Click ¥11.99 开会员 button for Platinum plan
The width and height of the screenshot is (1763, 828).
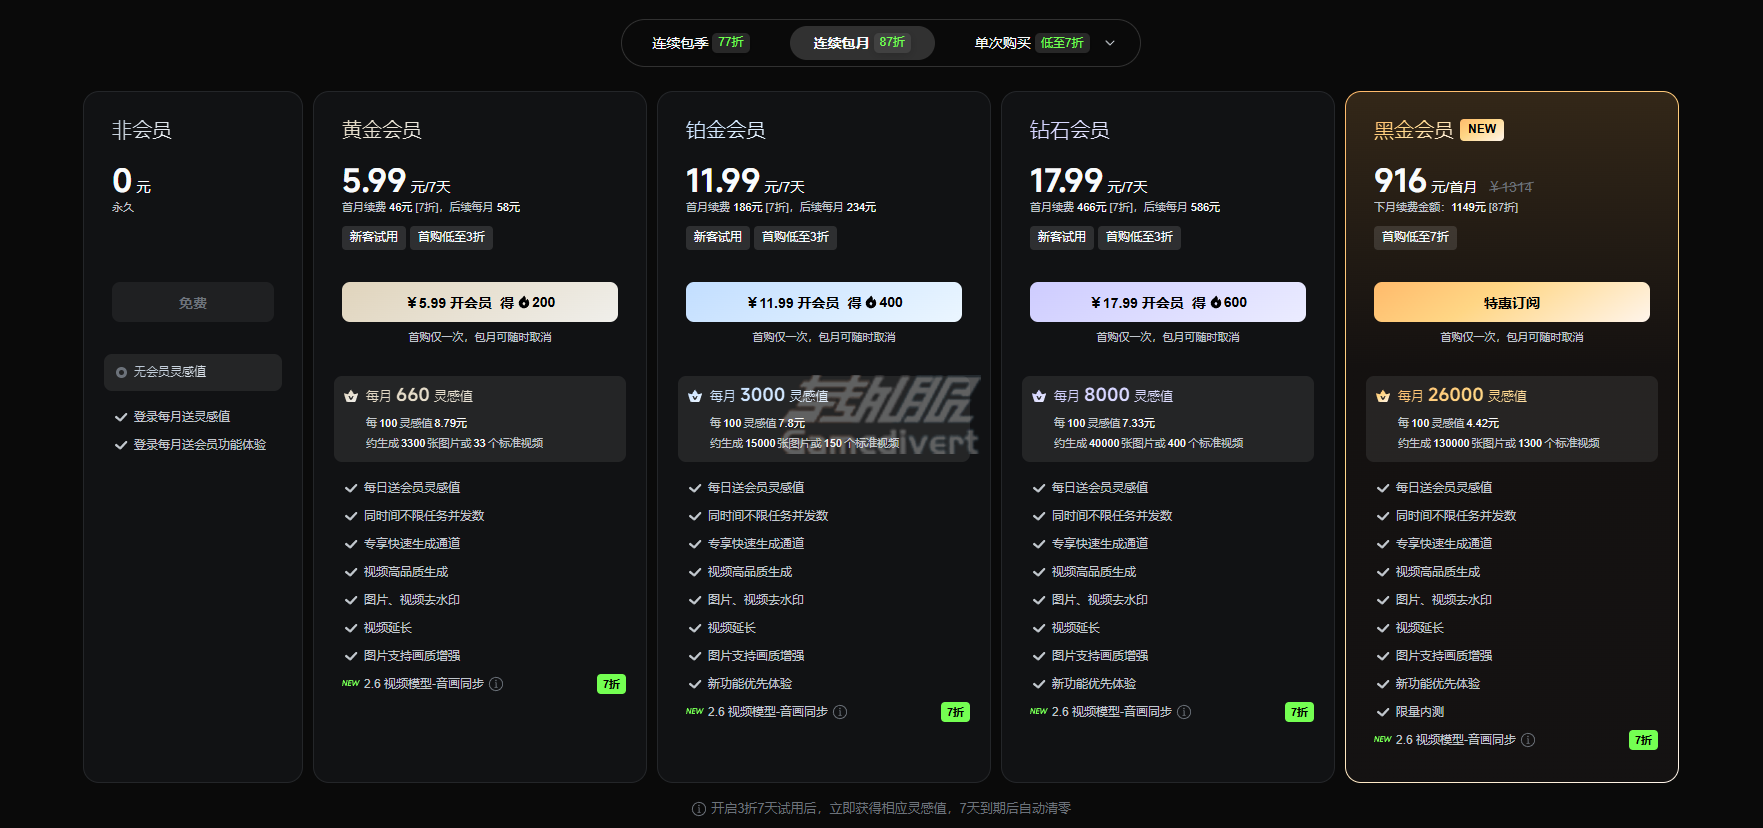(824, 302)
